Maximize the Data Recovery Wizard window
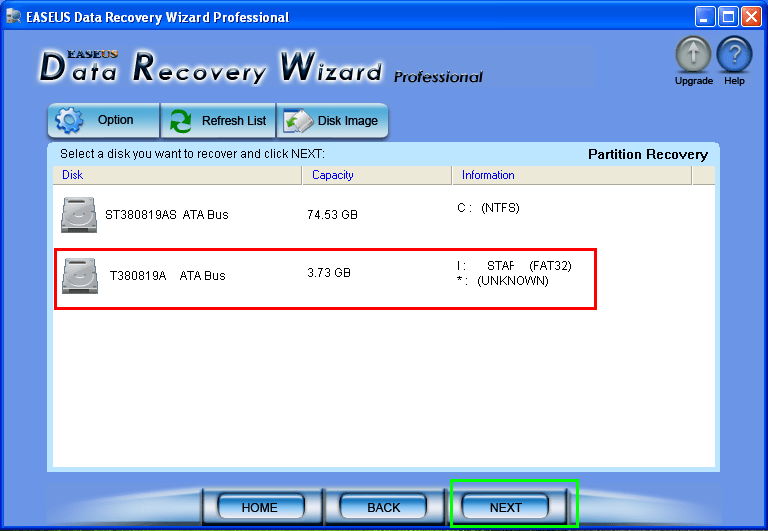Screen dimensions: 768x531 (x=728, y=17)
